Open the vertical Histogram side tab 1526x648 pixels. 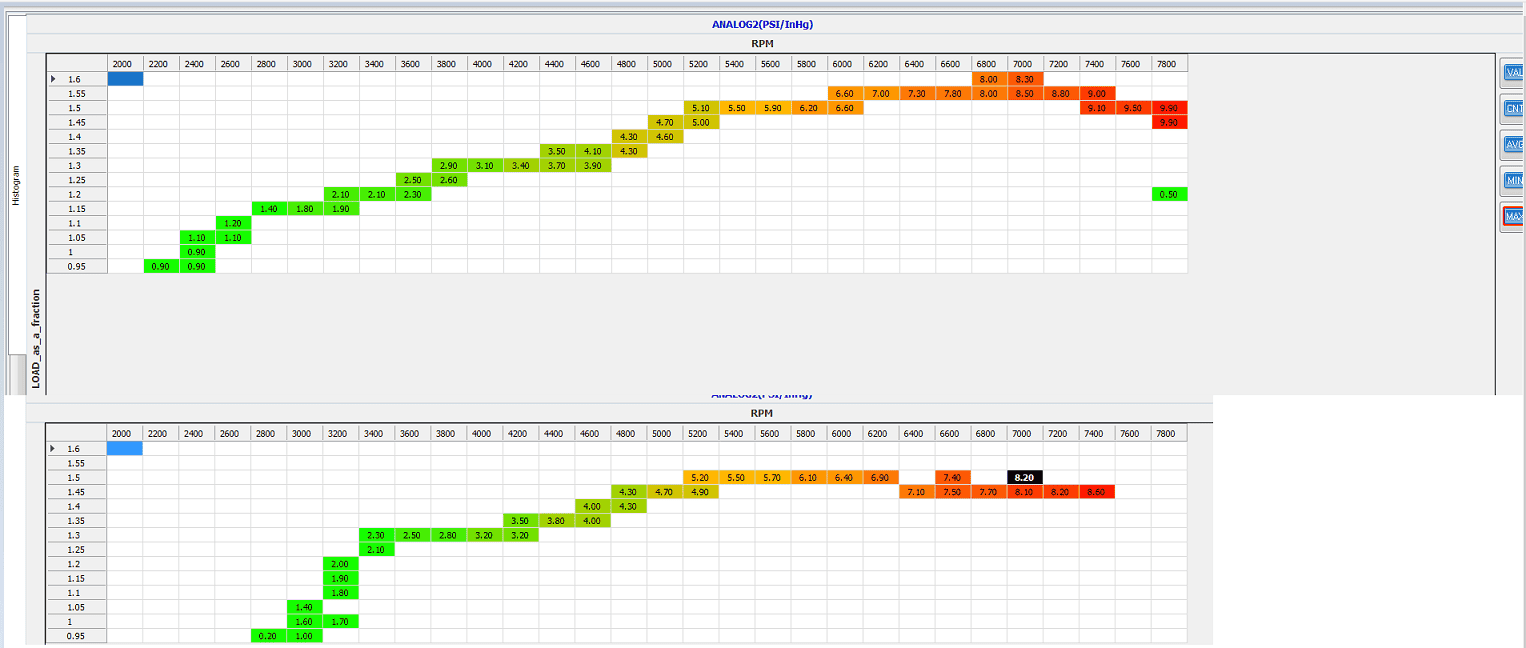point(15,185)
